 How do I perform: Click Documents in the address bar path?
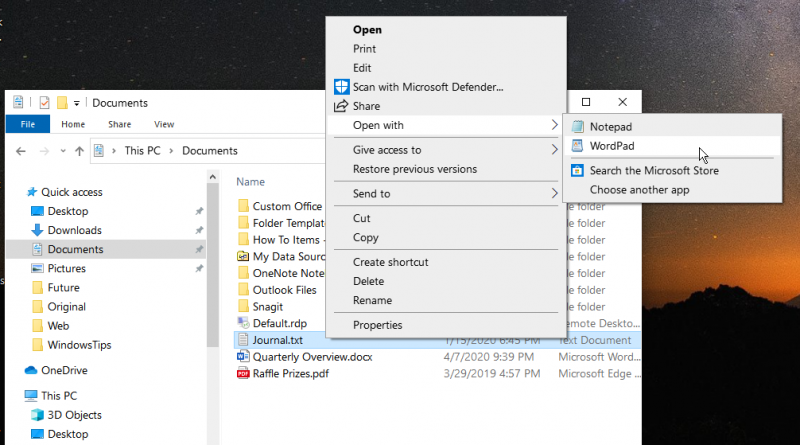pyautogui.click(x=210, y=151)
